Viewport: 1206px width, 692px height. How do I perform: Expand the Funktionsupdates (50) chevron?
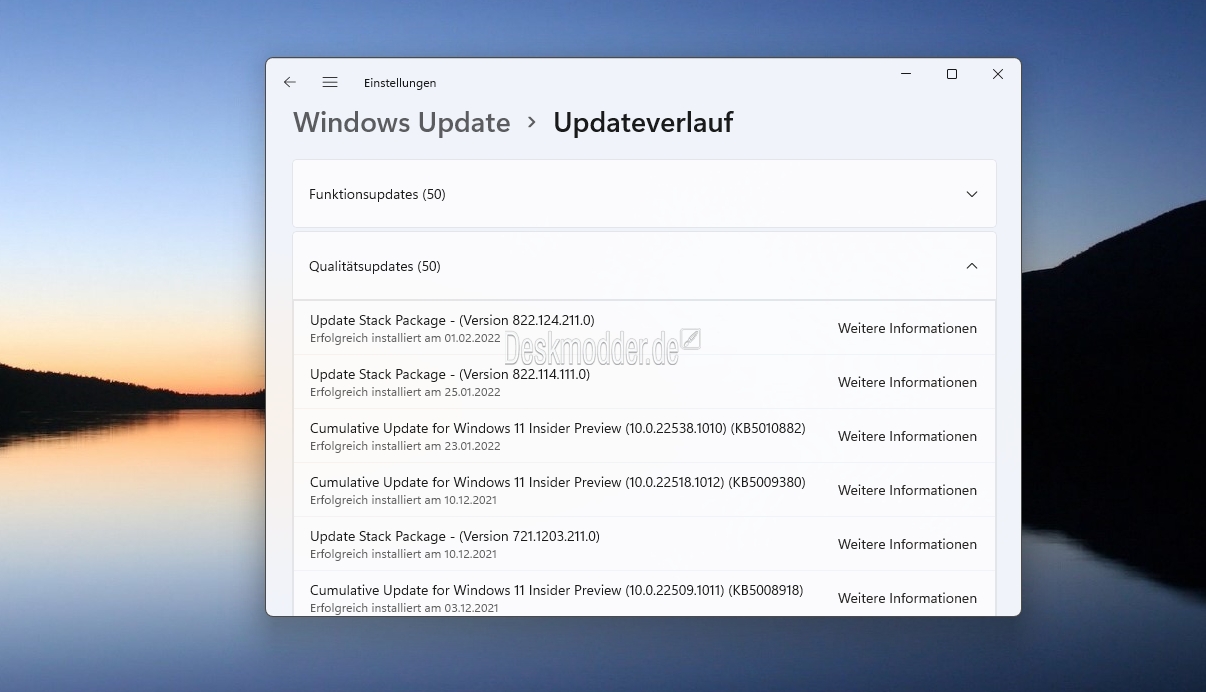(x=972, y=194)
